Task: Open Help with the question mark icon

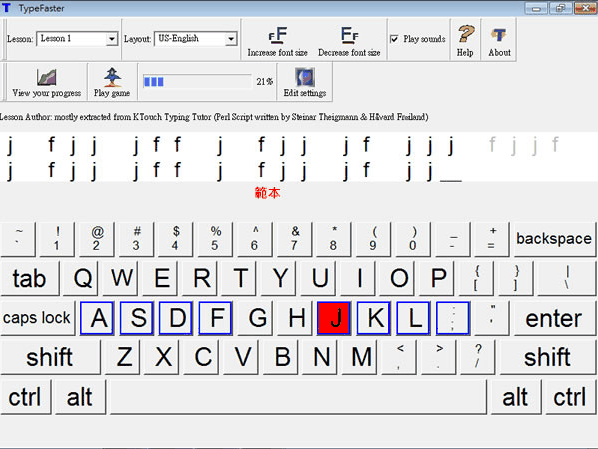Action: pyautogui.click(x=466, y=34)
